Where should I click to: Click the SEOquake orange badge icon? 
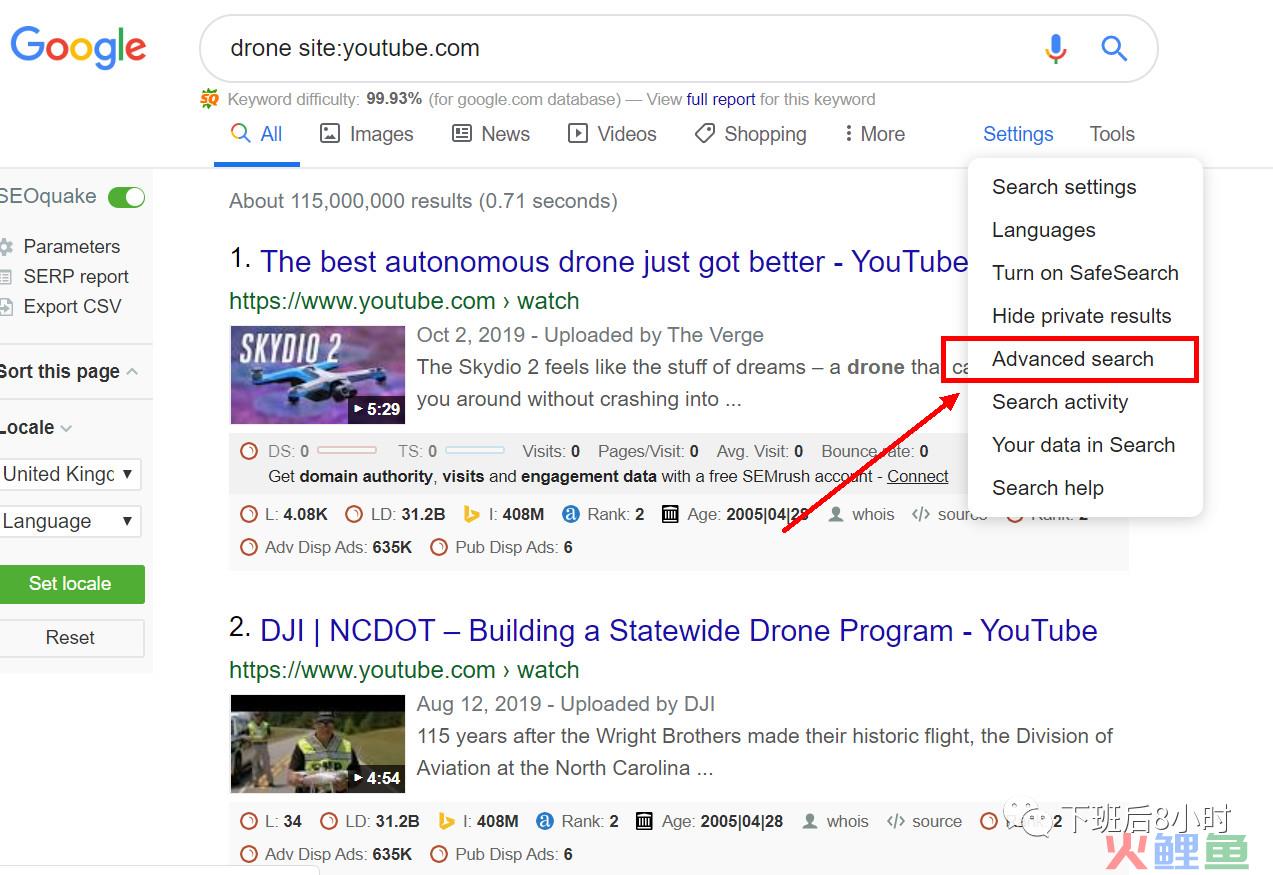pyautogui.click(x=209, y=99)
